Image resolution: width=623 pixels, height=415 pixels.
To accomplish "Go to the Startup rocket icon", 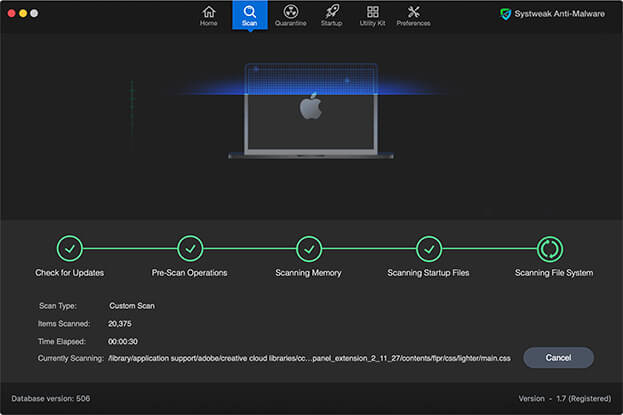I will [x=331, y=12].
